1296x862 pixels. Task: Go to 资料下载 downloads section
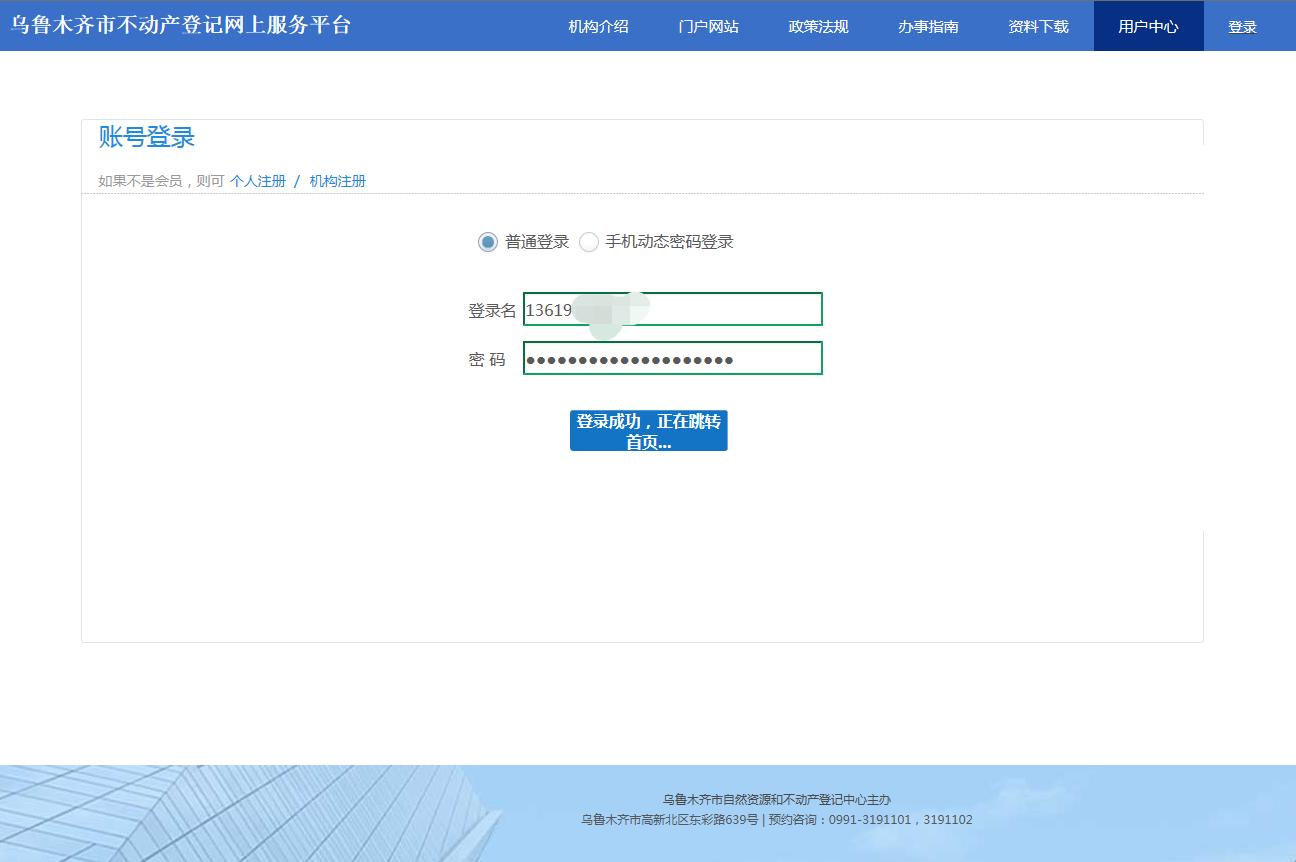point(1037,27)
